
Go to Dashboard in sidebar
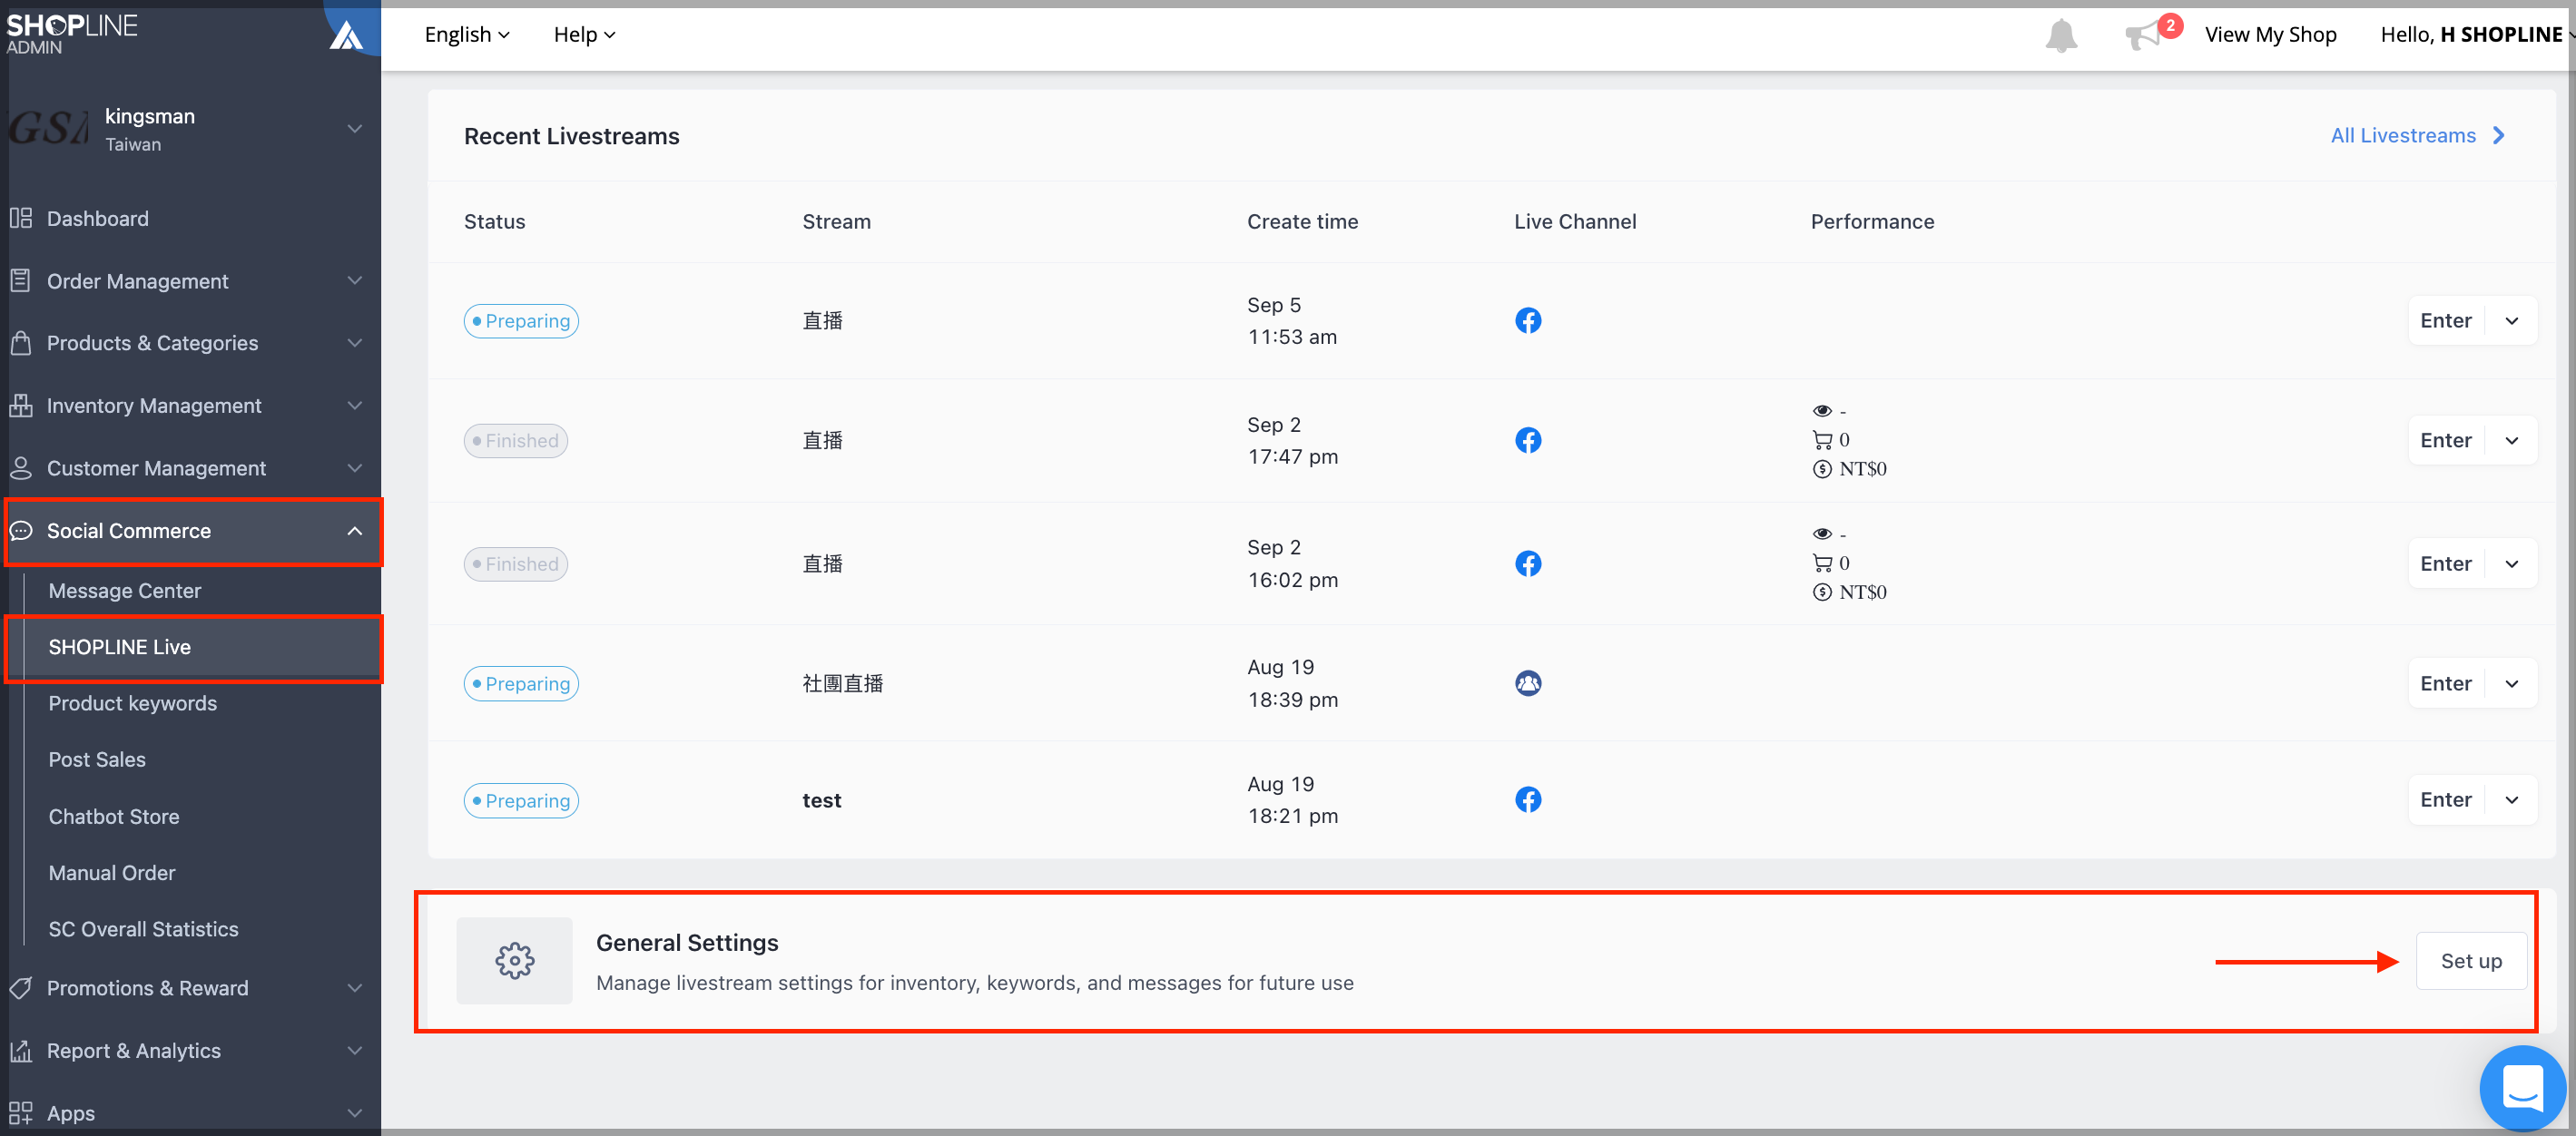click(98, 218)
